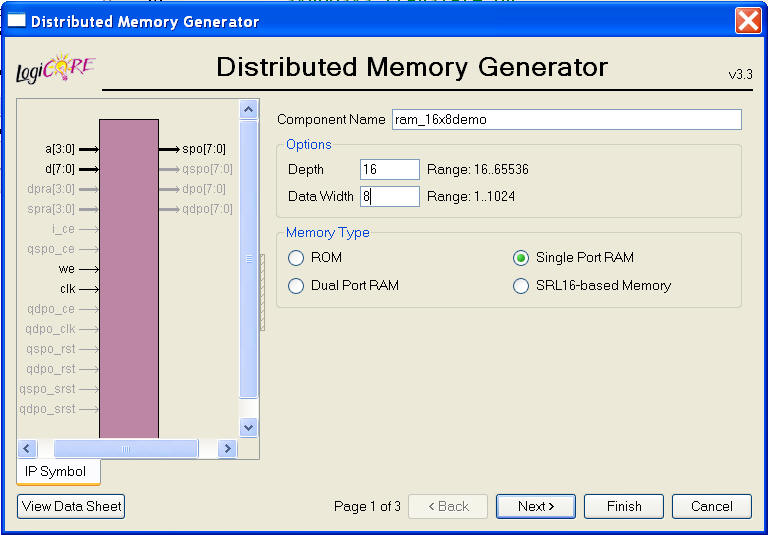Viewport: 768px width, 535px height.
Task: Click the spo[7:0] output port label
Action: click(204, 149)
